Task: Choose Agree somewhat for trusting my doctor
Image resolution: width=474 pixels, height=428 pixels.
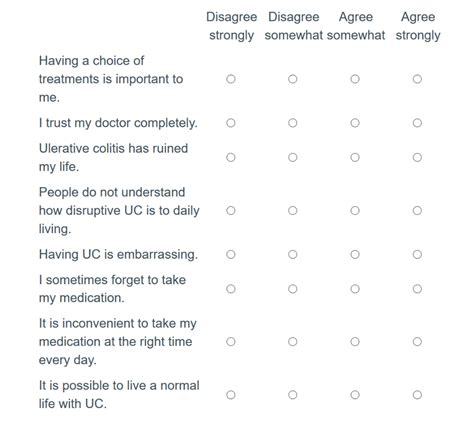Action: pos(355,123)
